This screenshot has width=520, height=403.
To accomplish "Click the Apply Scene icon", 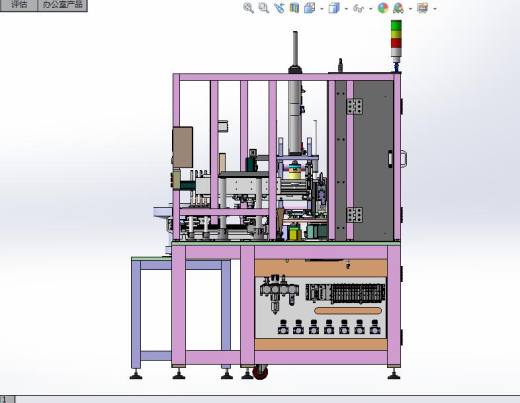I will tap(398, 8).
